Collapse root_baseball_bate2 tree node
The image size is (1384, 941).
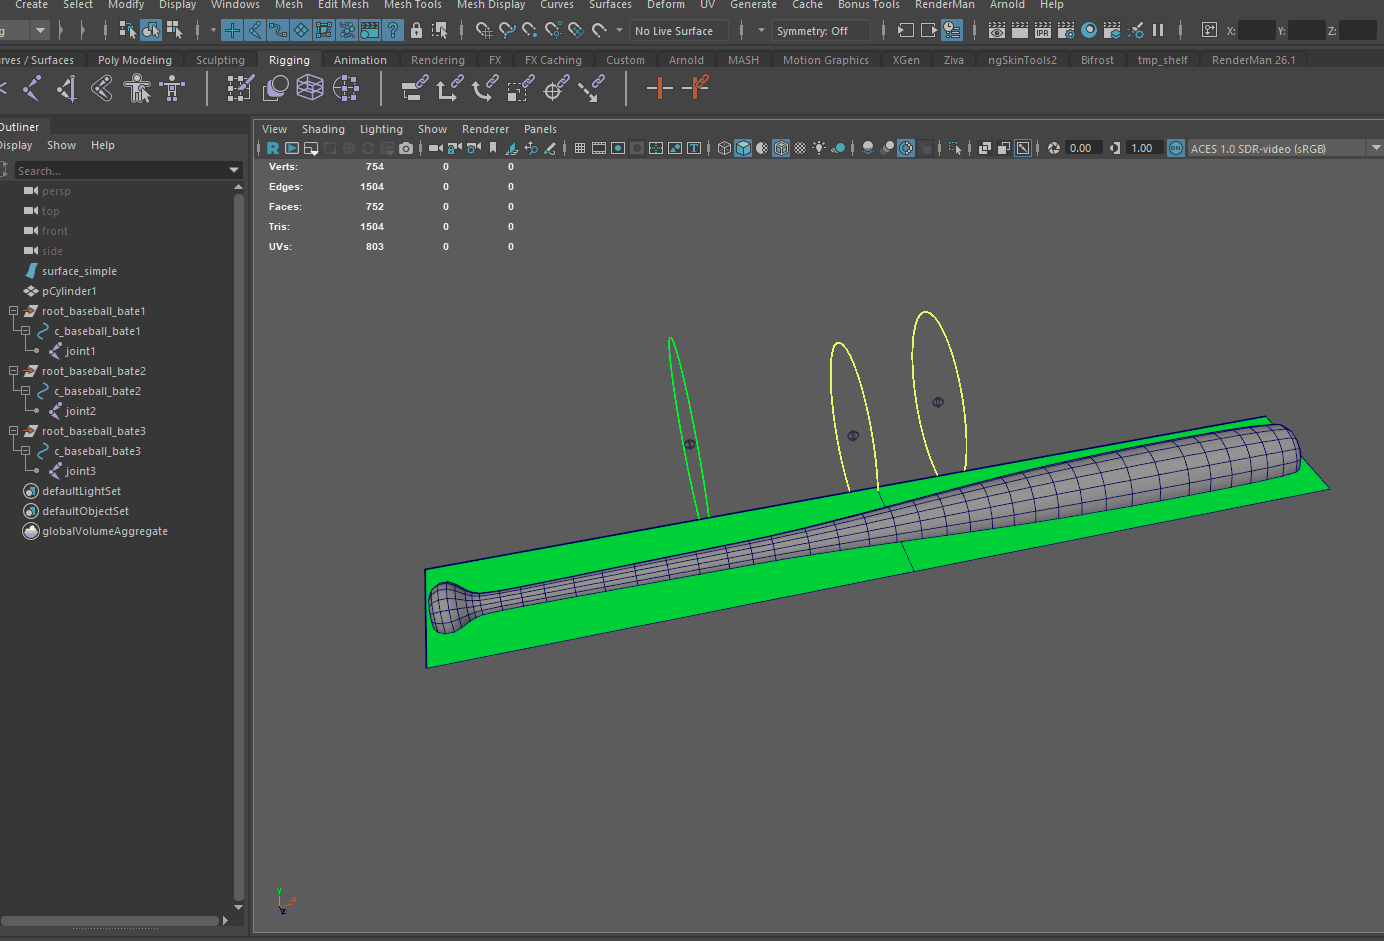[x=14, y=371]
